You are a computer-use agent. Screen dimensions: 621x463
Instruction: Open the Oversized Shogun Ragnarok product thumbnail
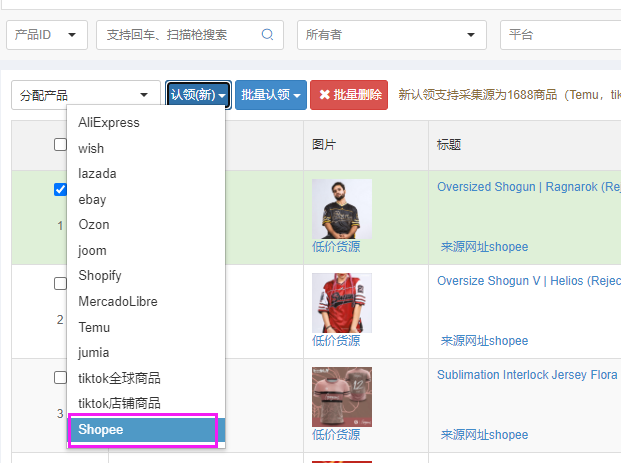(342, 209)
